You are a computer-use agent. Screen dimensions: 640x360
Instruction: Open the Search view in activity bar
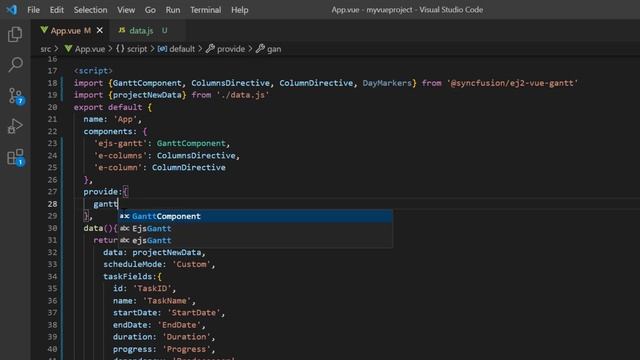tap(15, 64)
